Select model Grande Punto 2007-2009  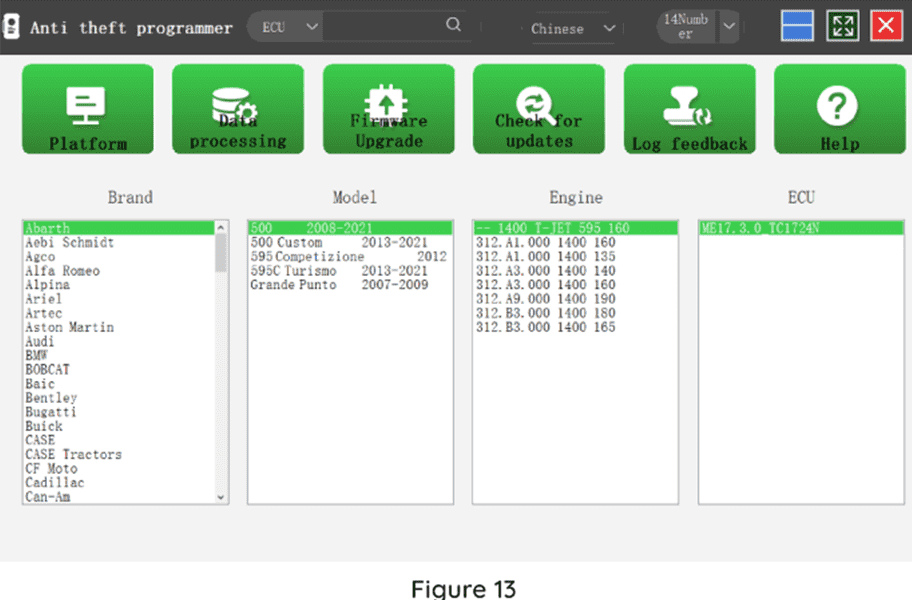point(350,285)
